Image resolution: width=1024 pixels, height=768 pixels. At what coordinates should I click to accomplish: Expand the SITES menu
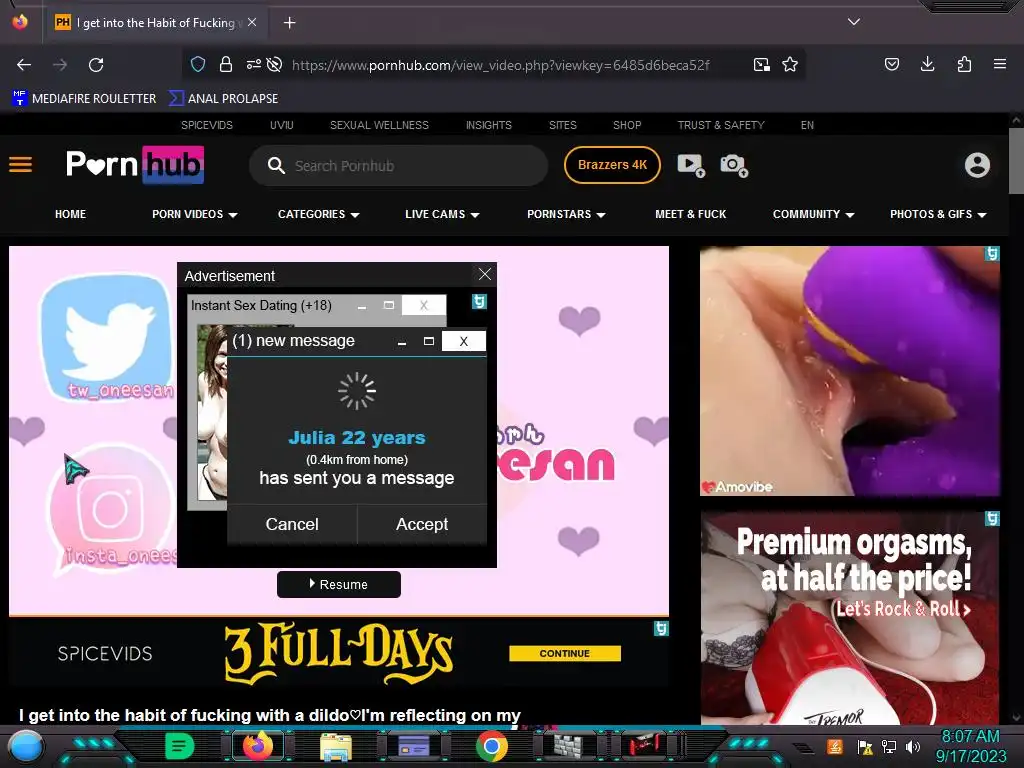click(562, 125)
